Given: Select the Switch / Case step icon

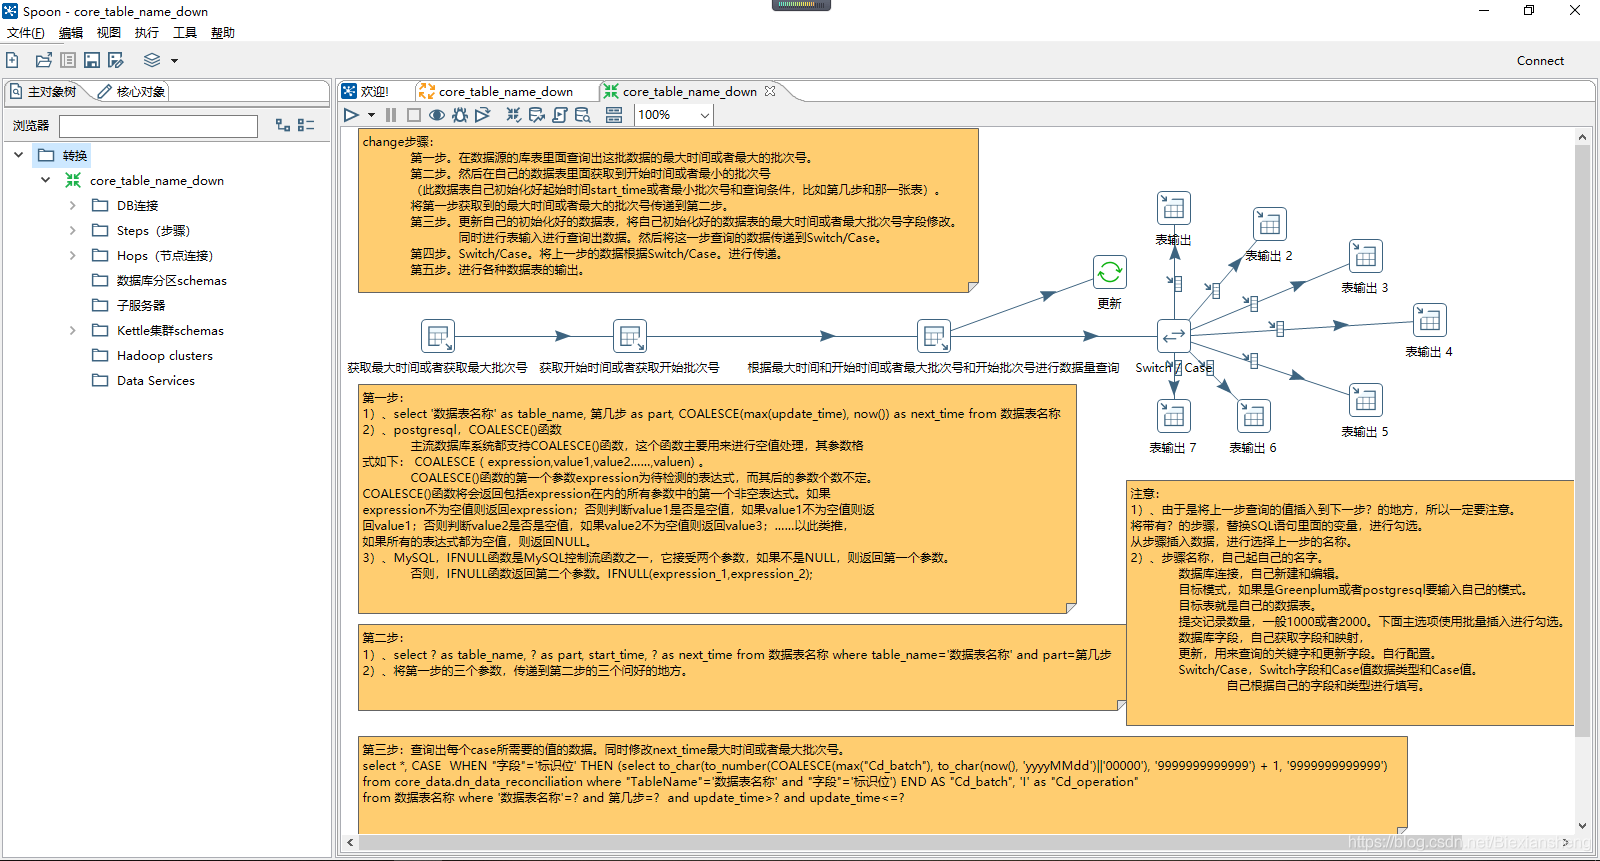Looking at the screenshot, I should click(x=1174, y=336).
